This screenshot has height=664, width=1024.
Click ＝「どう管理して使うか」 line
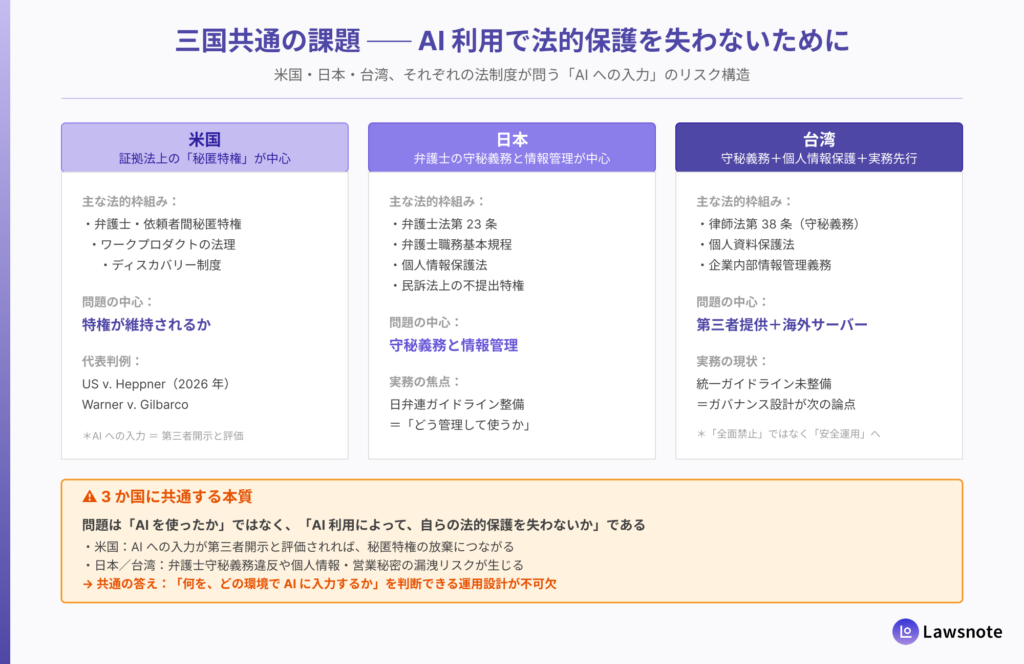[x=460, y=425]
